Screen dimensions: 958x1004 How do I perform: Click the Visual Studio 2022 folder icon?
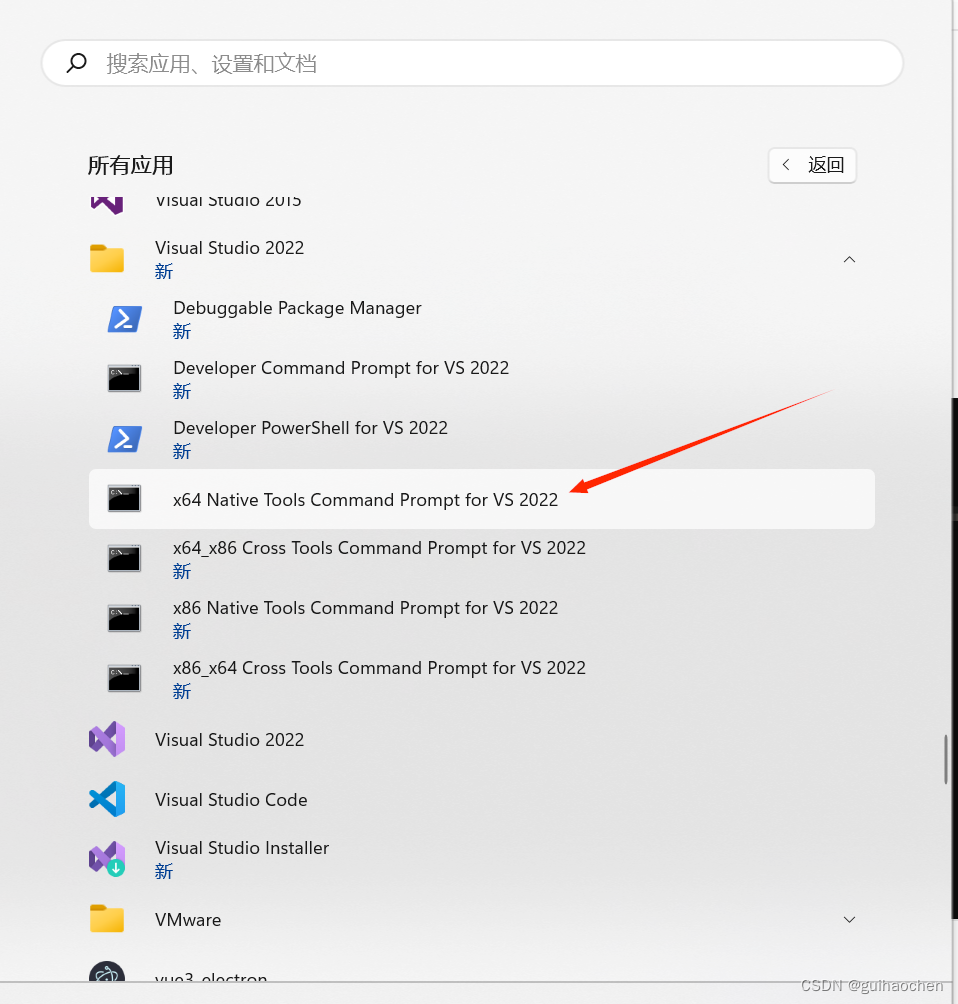click(107, 259)
